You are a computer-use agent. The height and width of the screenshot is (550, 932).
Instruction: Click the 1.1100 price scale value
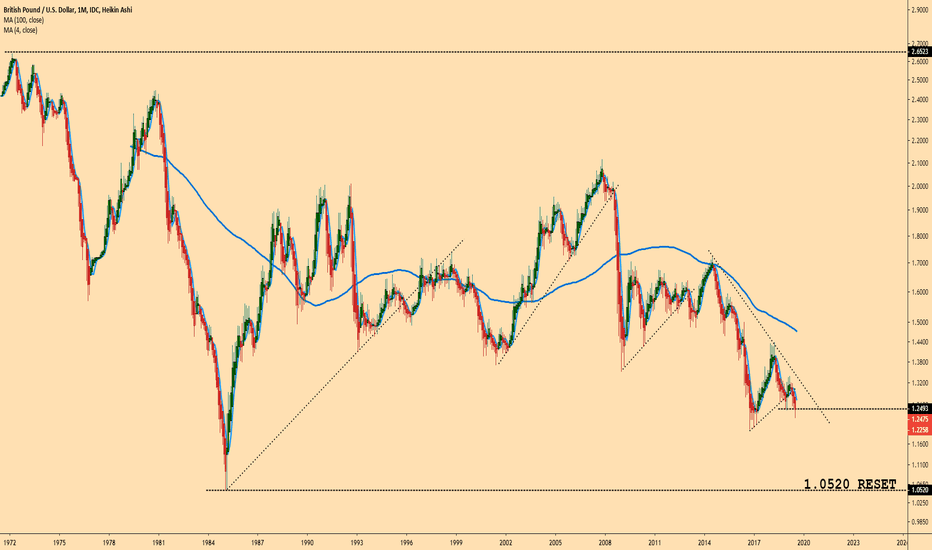pyautogui.click(x=920, y=465)
